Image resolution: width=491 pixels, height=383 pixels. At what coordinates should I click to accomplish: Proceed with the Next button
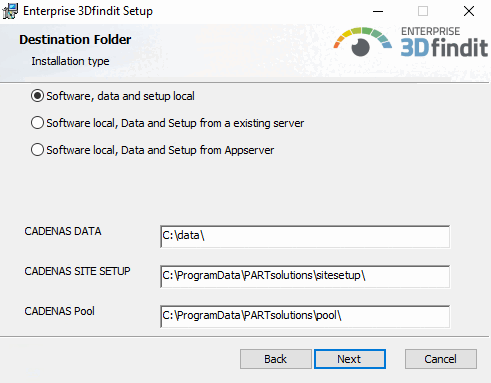coord(350,359)
